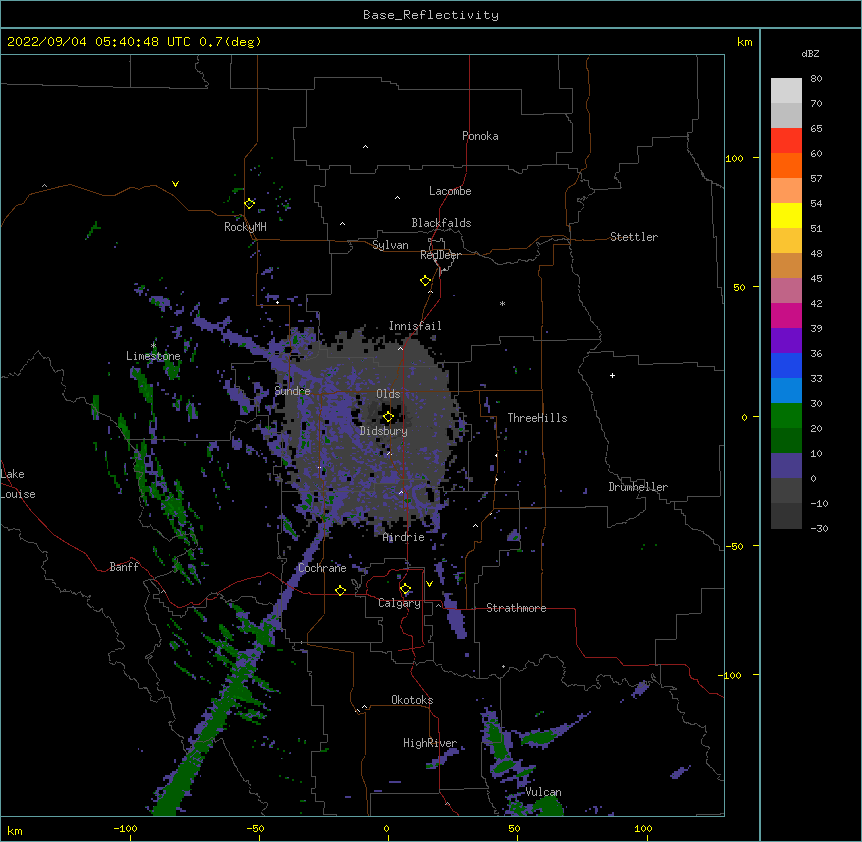Screen dimensions: 862x842
Task: Click the dBZ legend heading
Action: 810,54
